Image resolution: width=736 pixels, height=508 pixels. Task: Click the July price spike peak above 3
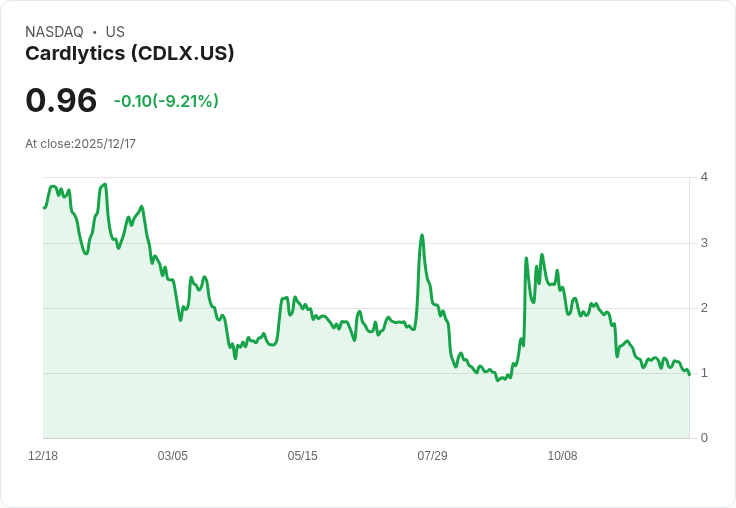(422, 235)
